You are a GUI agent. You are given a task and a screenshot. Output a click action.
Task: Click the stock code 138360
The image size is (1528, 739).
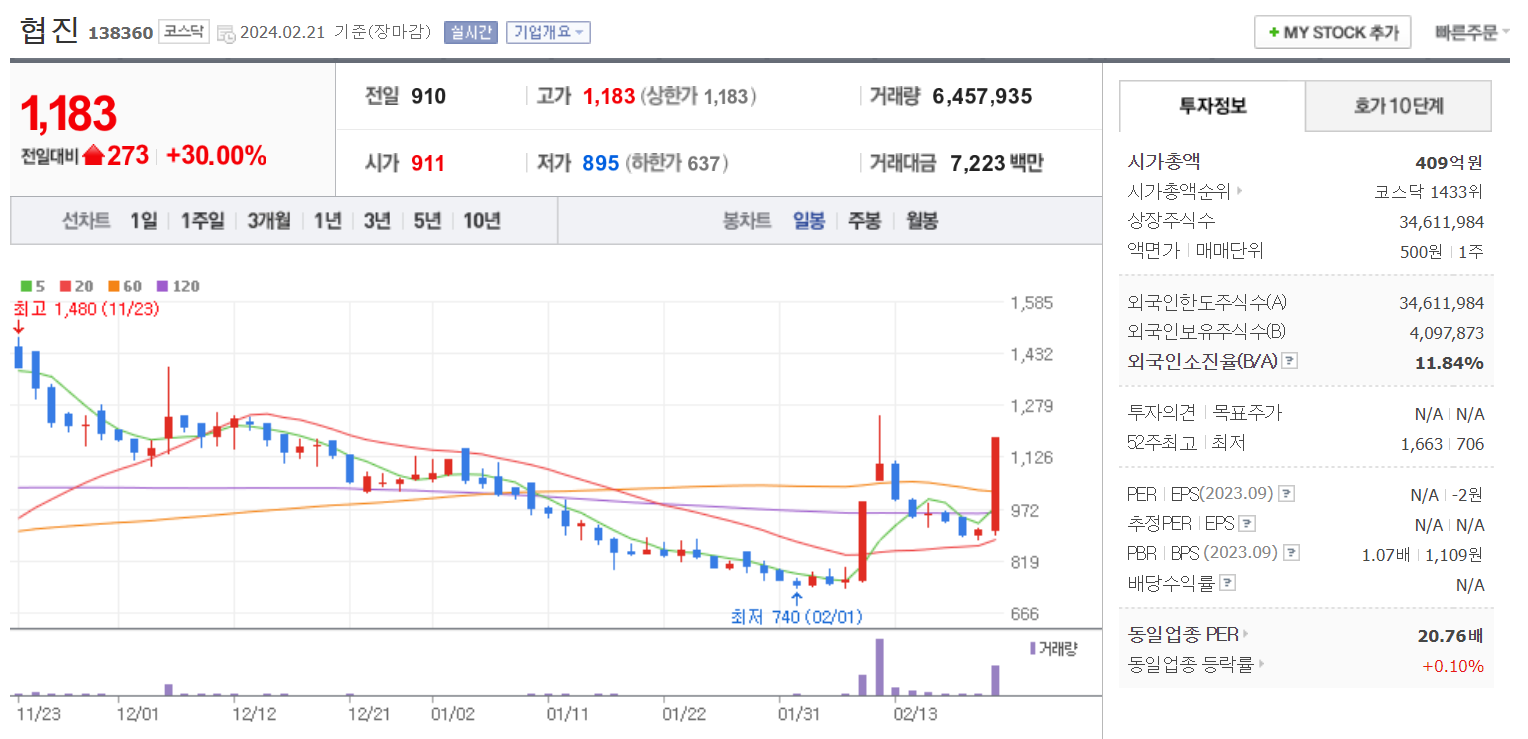pos(121,33)
